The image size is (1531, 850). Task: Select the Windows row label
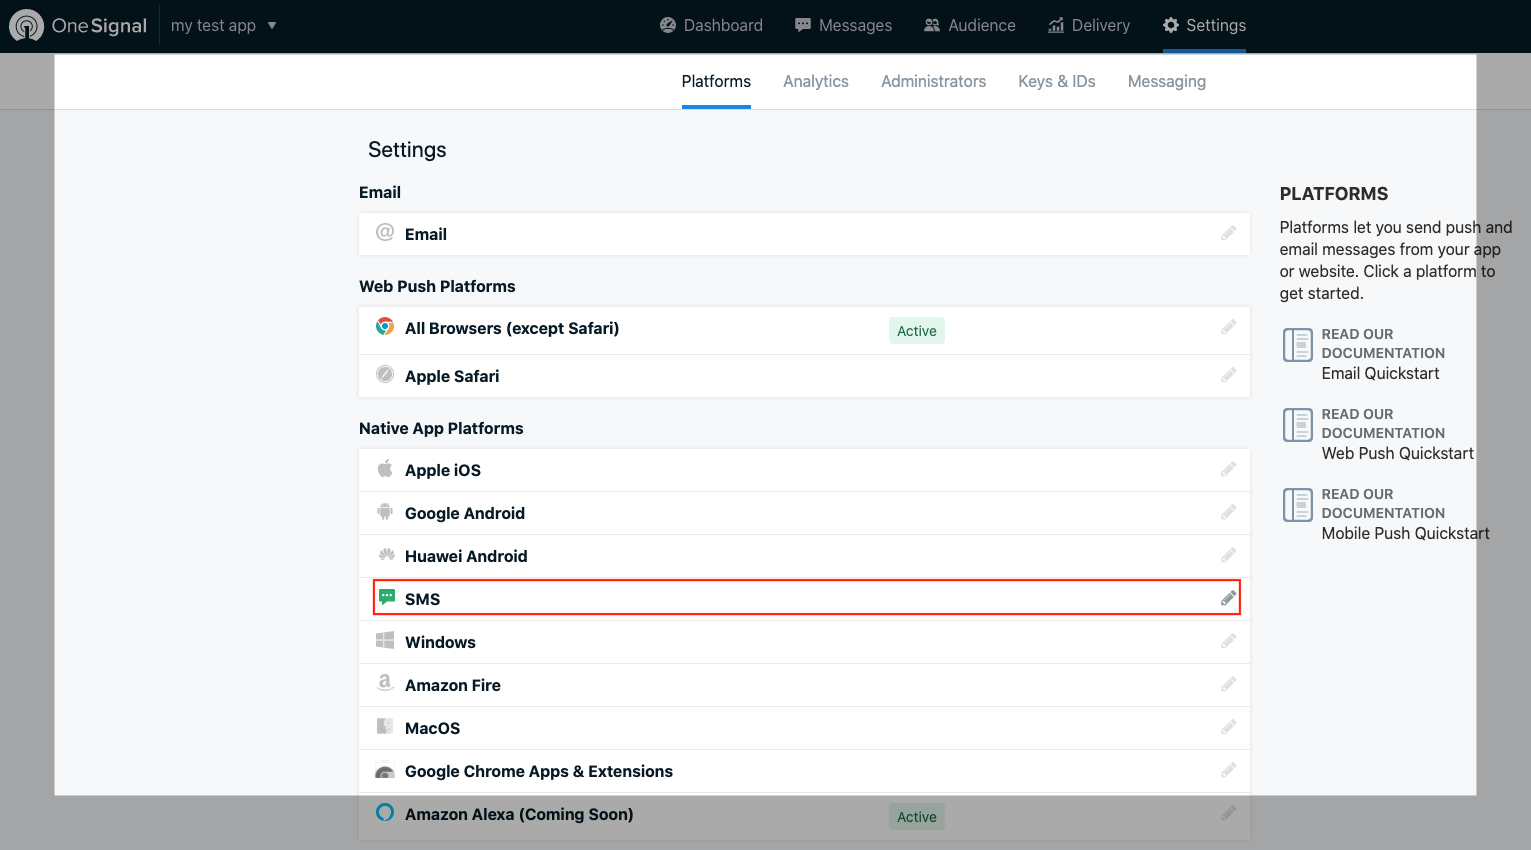(440, 642)
